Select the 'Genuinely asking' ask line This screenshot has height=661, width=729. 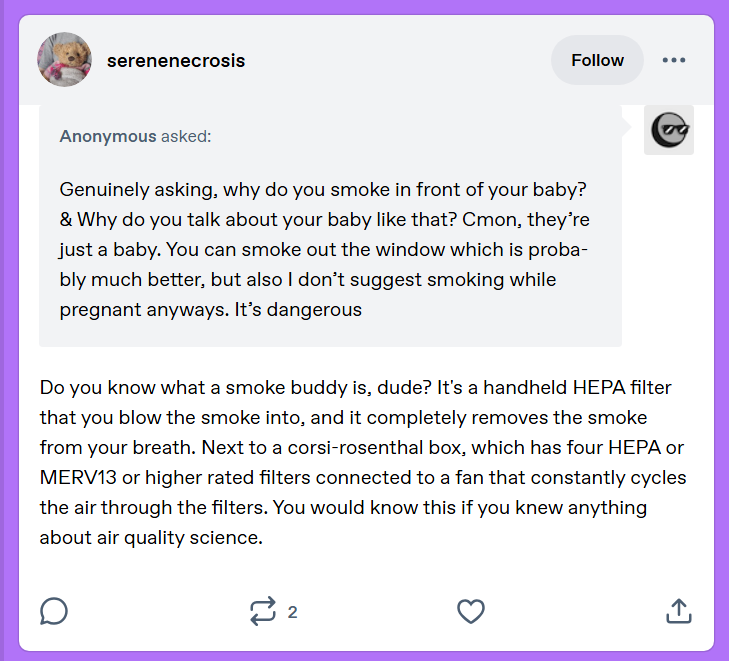323,190
